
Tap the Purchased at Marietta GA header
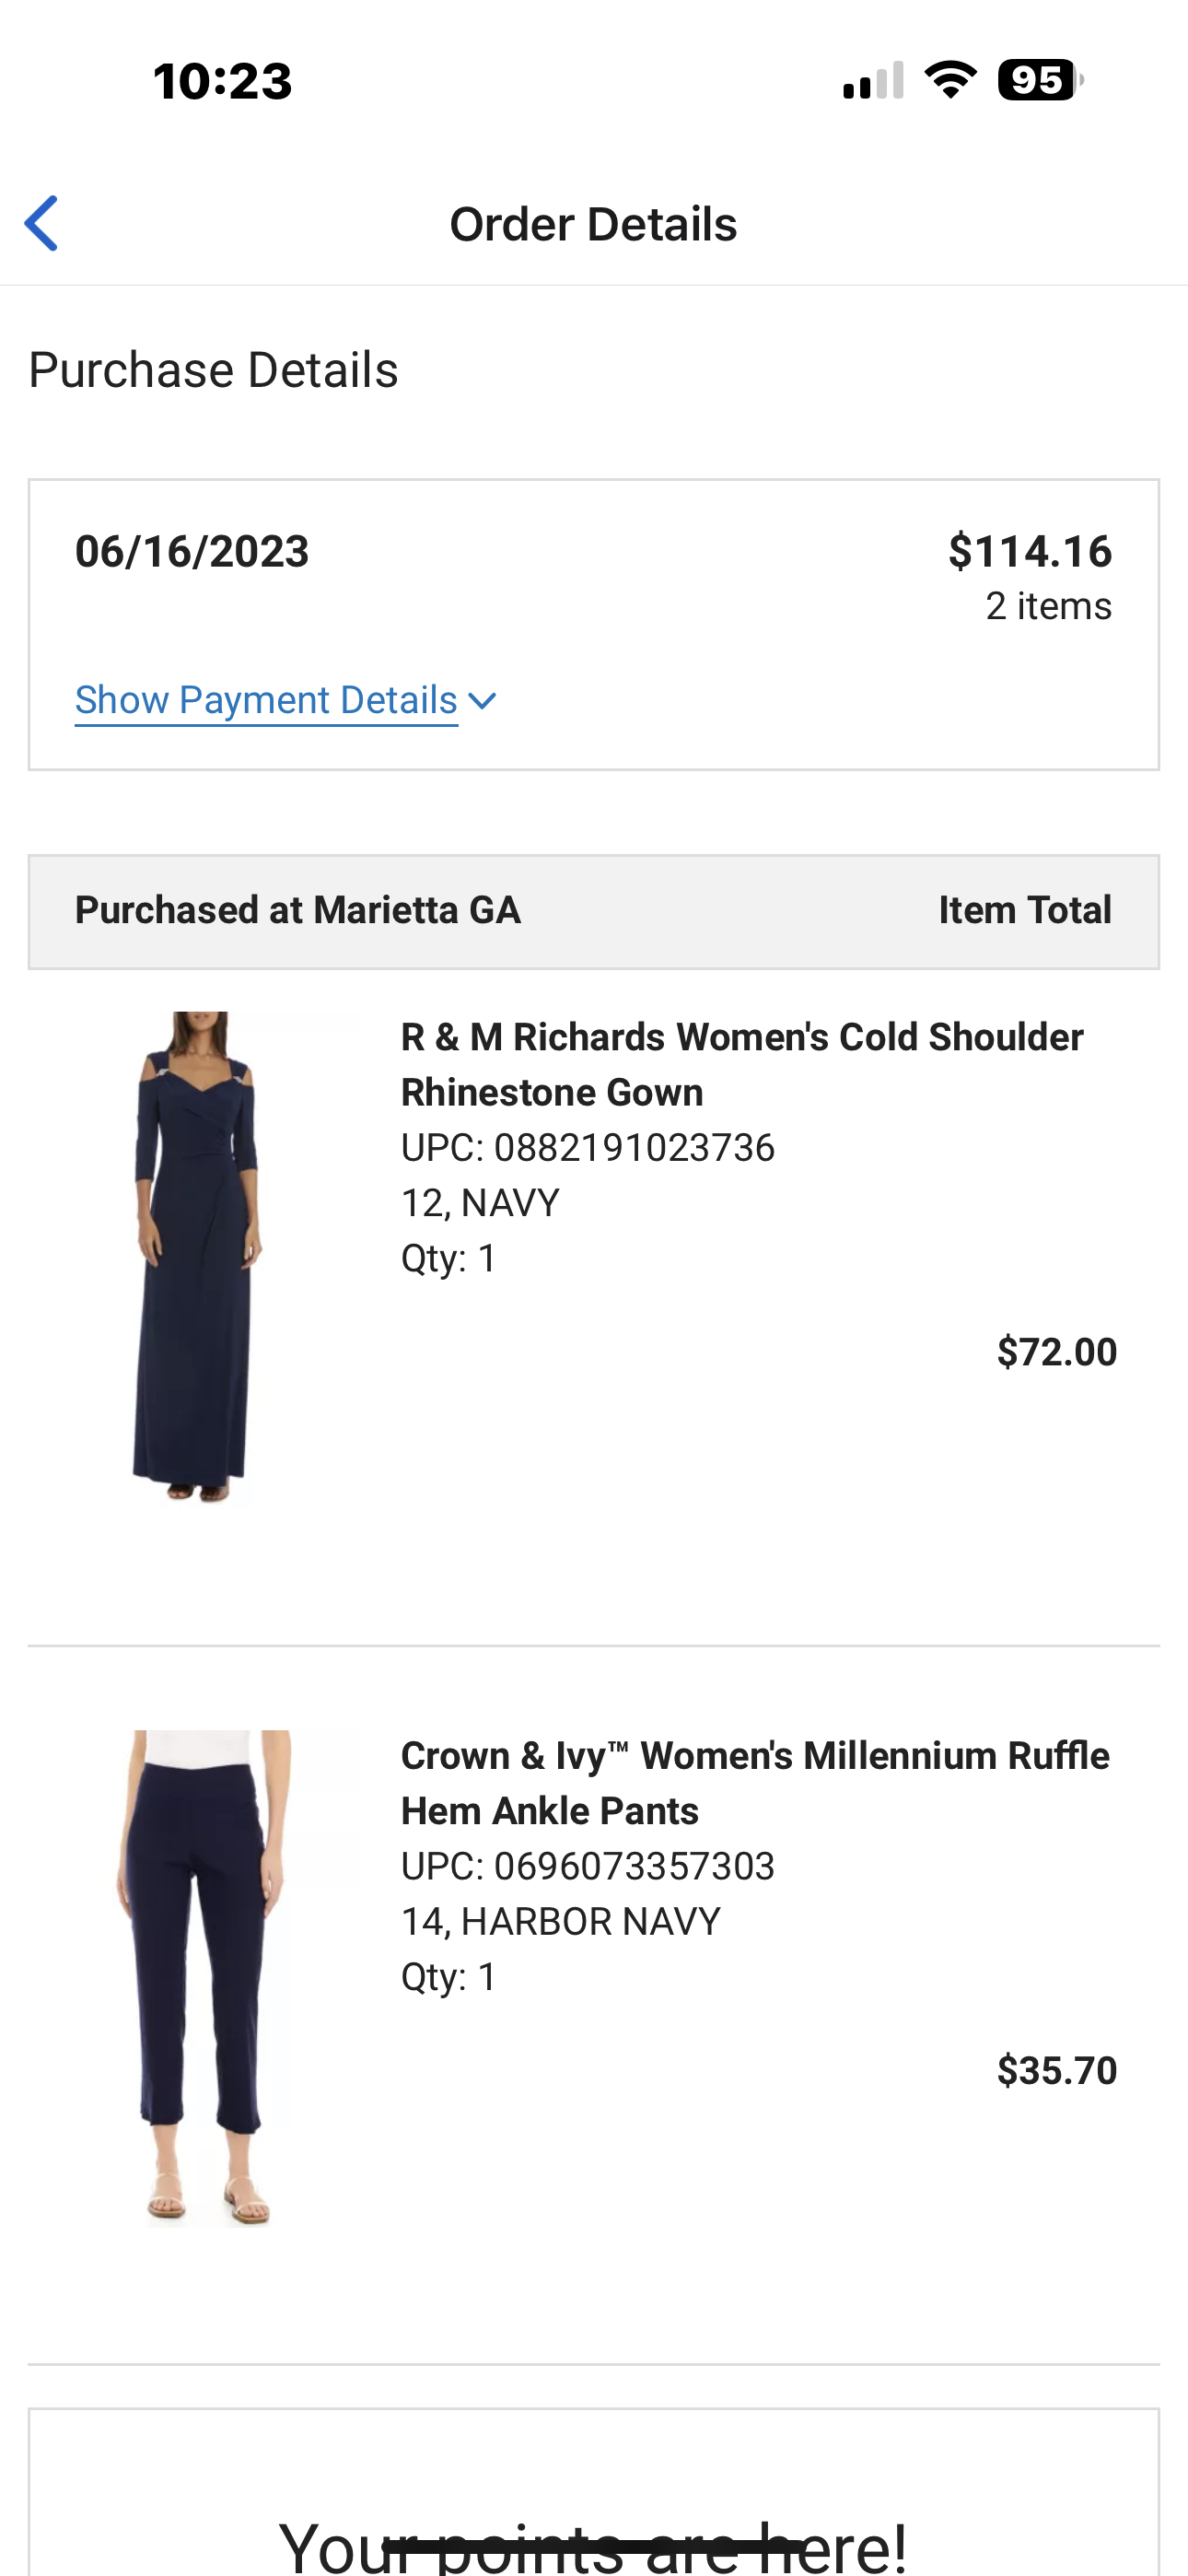(297, 911)
